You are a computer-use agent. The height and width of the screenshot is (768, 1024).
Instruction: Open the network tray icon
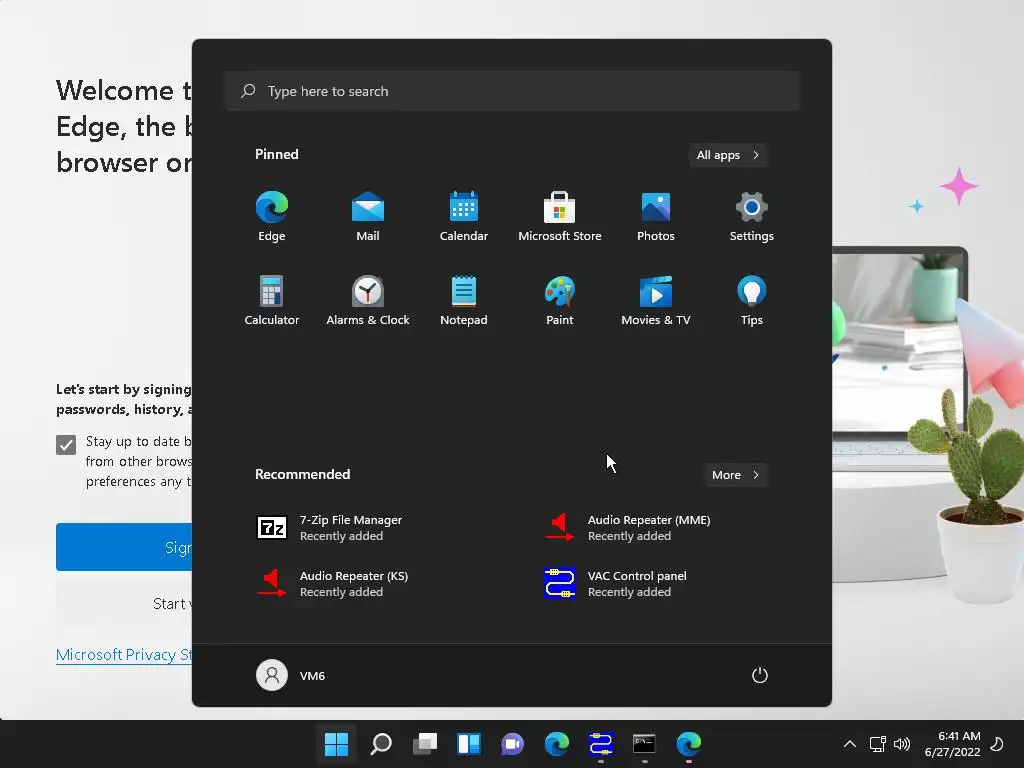click(x=877, y=744)
